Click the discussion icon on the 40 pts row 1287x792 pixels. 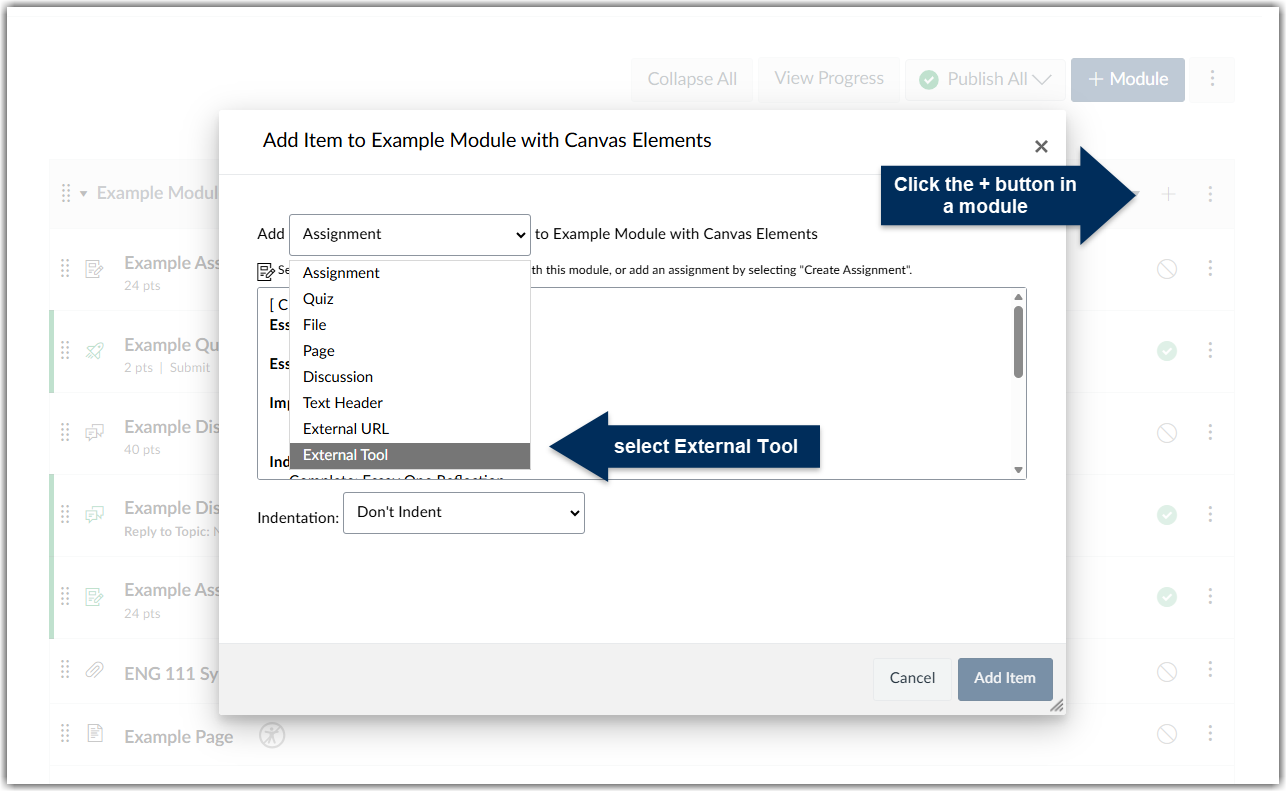click(x=94, y=432)
